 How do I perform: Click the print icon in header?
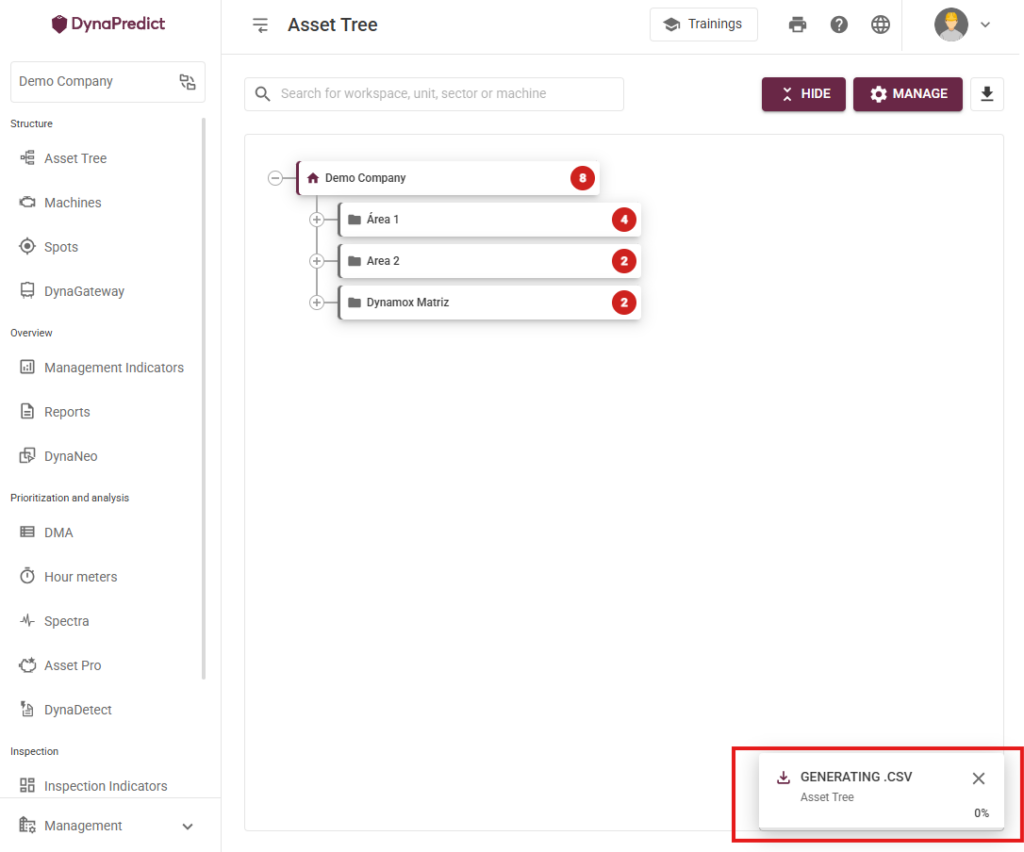[x=797, y=25]
